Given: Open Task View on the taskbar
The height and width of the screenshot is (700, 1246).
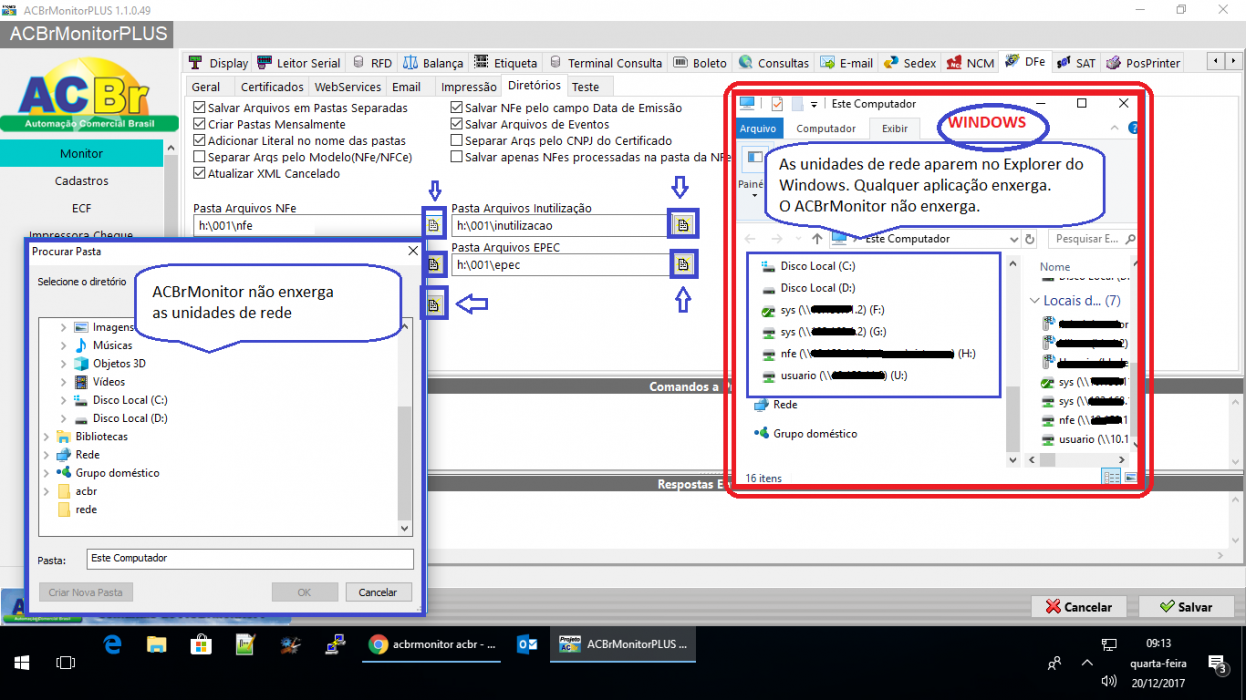Looking at the screenshot, I should coord(66,662).
